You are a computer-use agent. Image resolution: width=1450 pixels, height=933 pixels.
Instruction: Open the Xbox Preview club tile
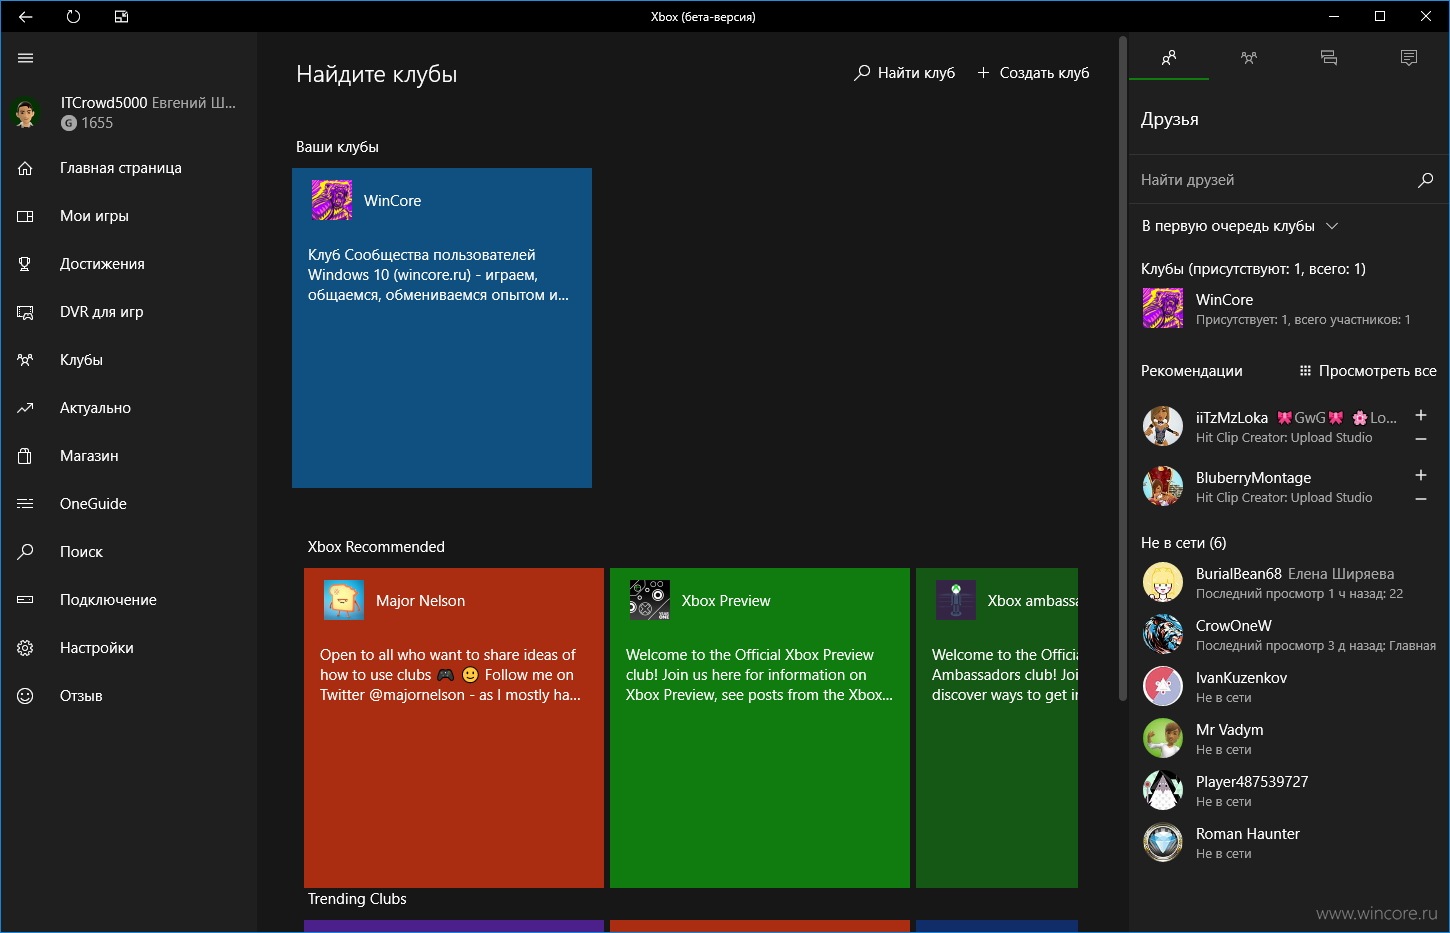pos(760,728)
